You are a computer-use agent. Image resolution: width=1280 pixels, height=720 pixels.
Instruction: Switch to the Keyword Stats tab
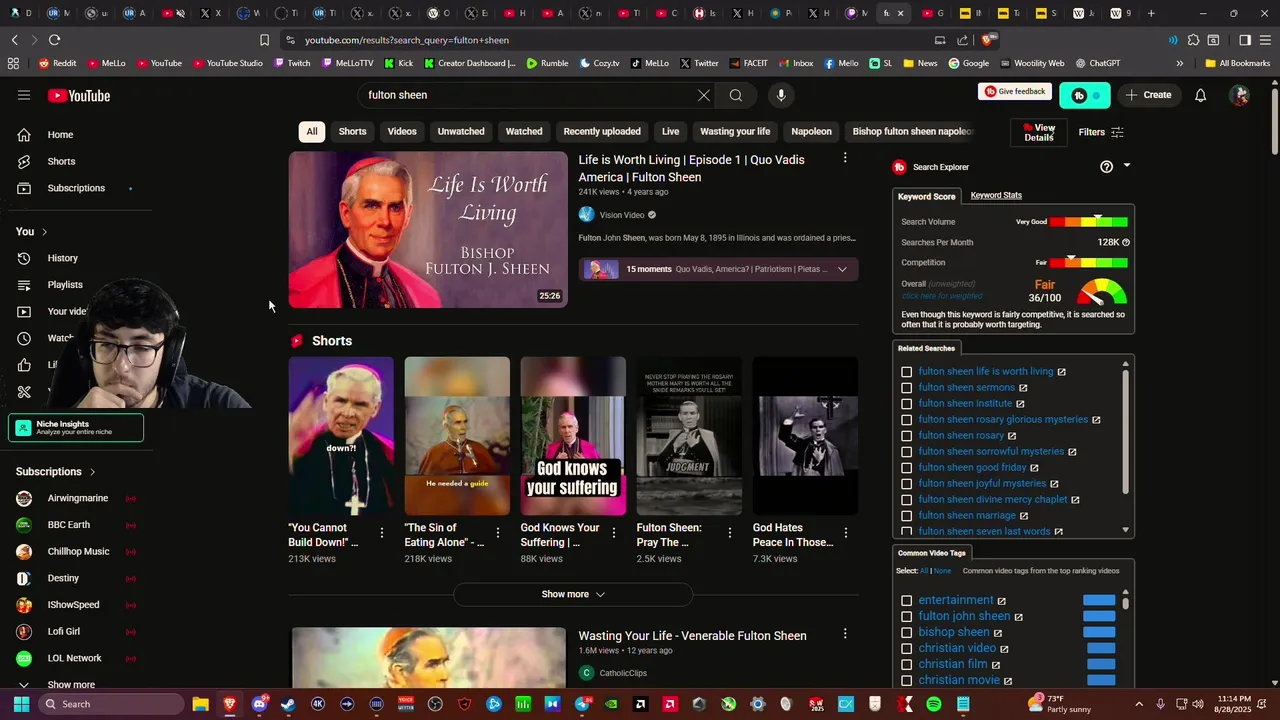pyautogui.click(x=996, y=195)
